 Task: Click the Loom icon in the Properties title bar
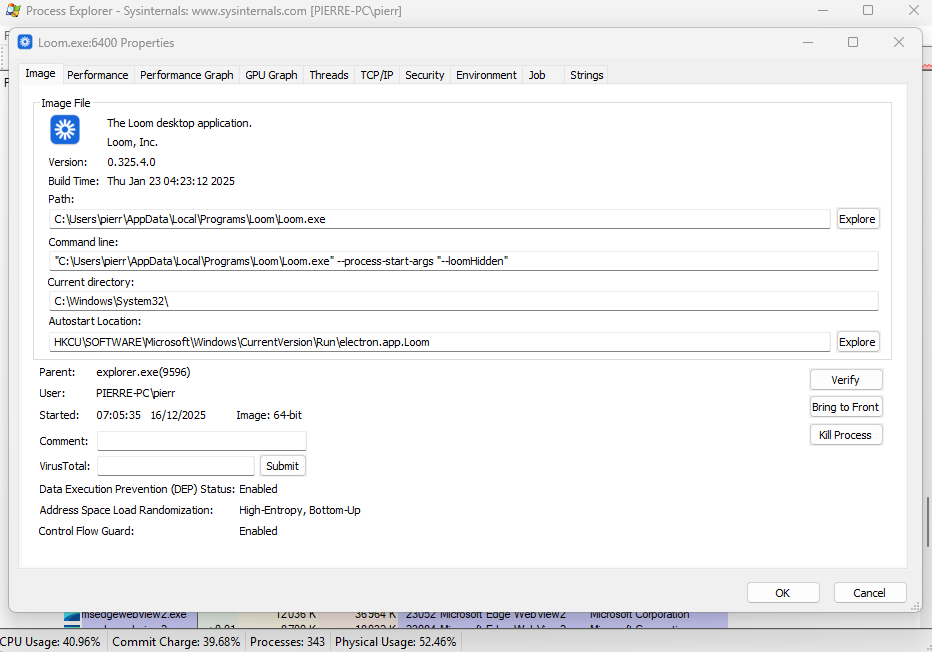click(25, 42)
